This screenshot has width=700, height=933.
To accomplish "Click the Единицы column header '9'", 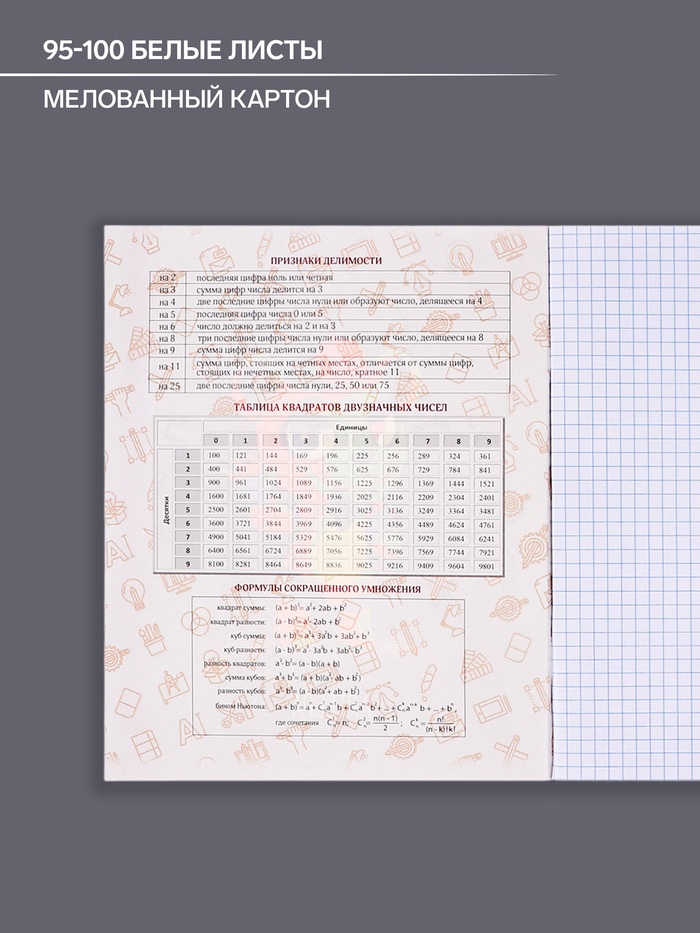I will tap(489, 442).
